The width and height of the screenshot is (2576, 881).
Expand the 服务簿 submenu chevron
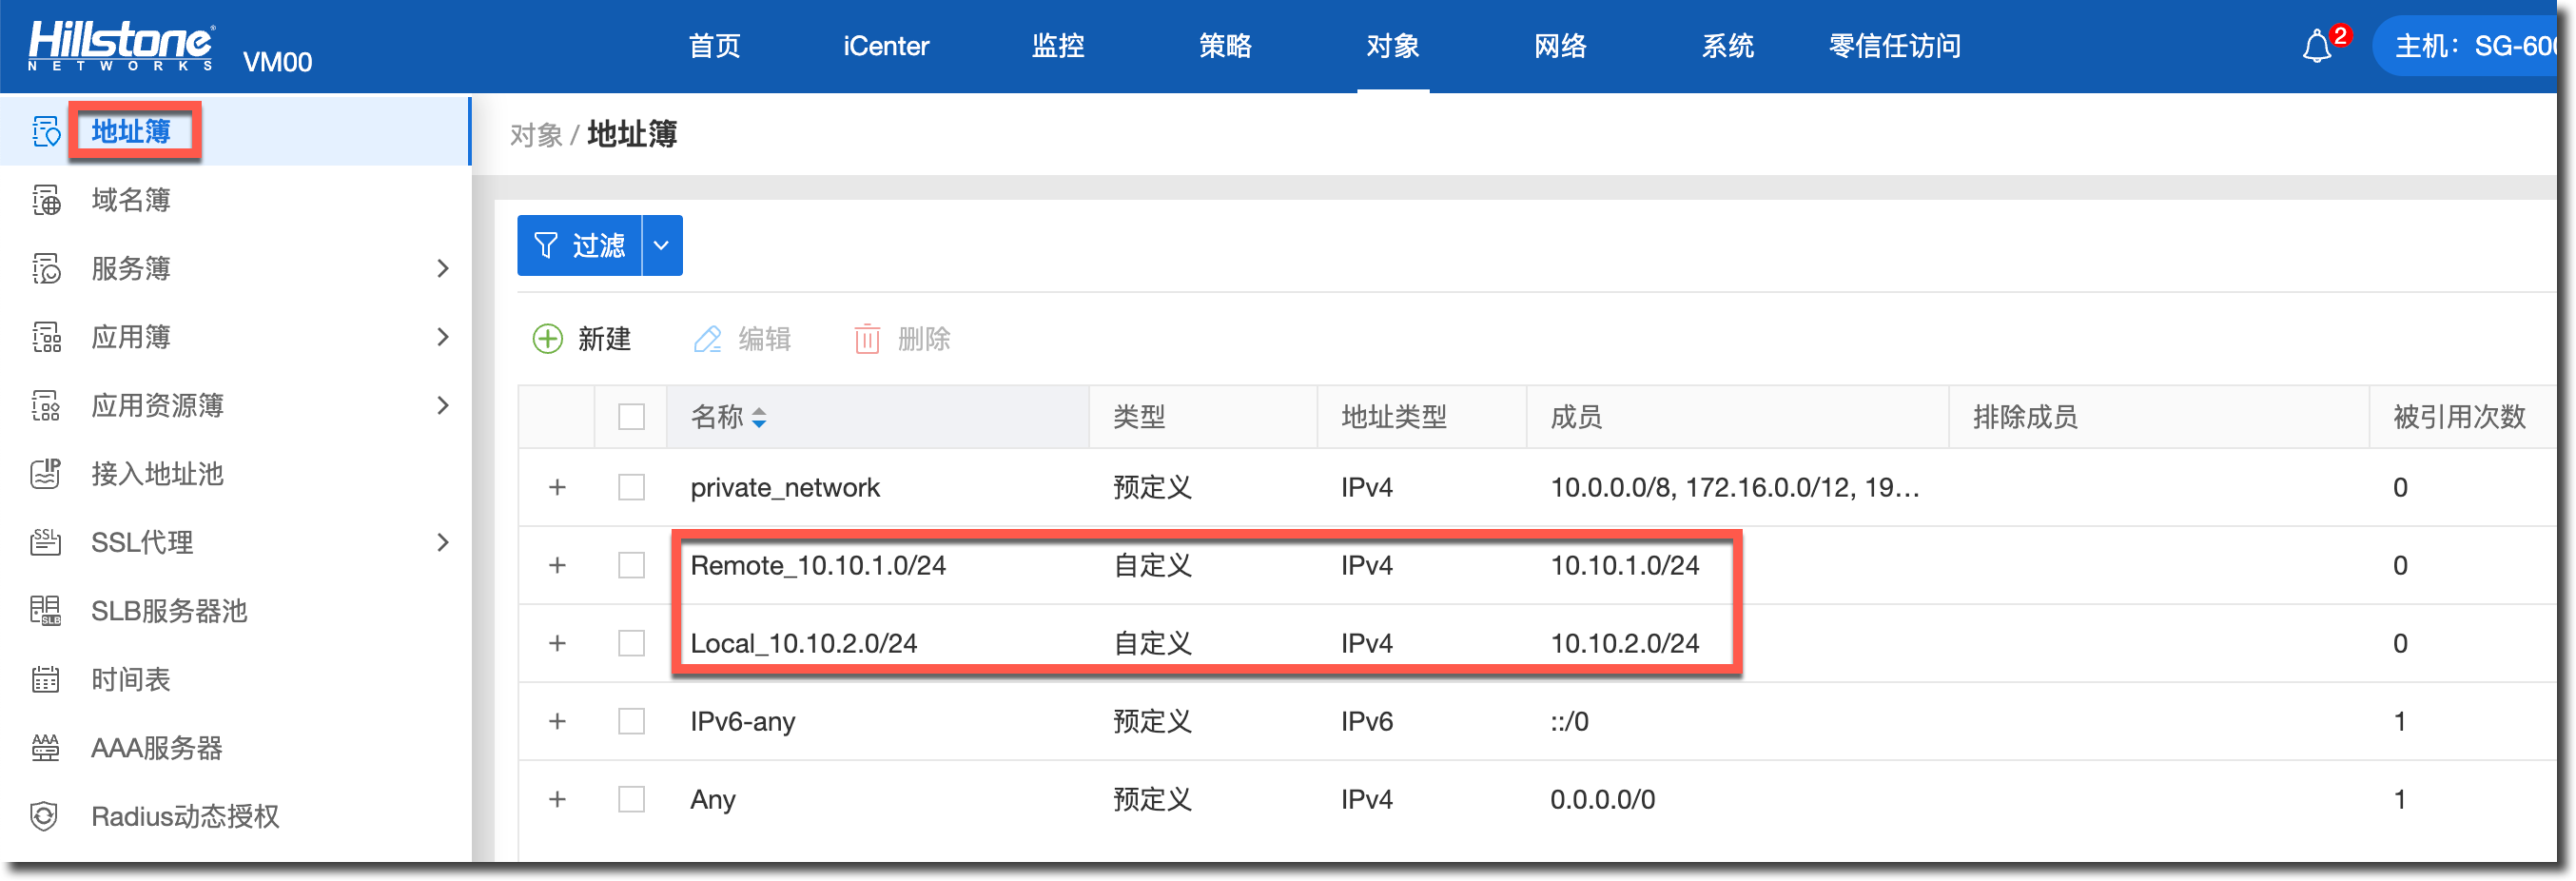pos(443,269)
